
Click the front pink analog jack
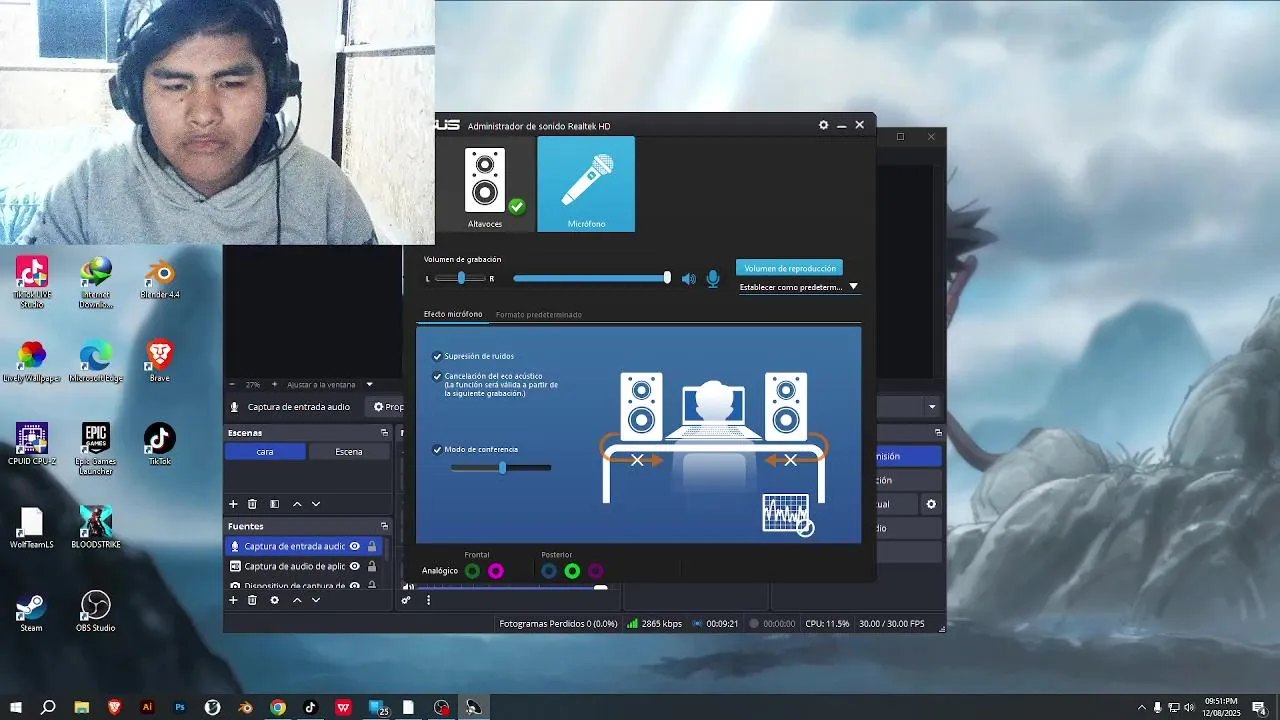coord(496,571)
